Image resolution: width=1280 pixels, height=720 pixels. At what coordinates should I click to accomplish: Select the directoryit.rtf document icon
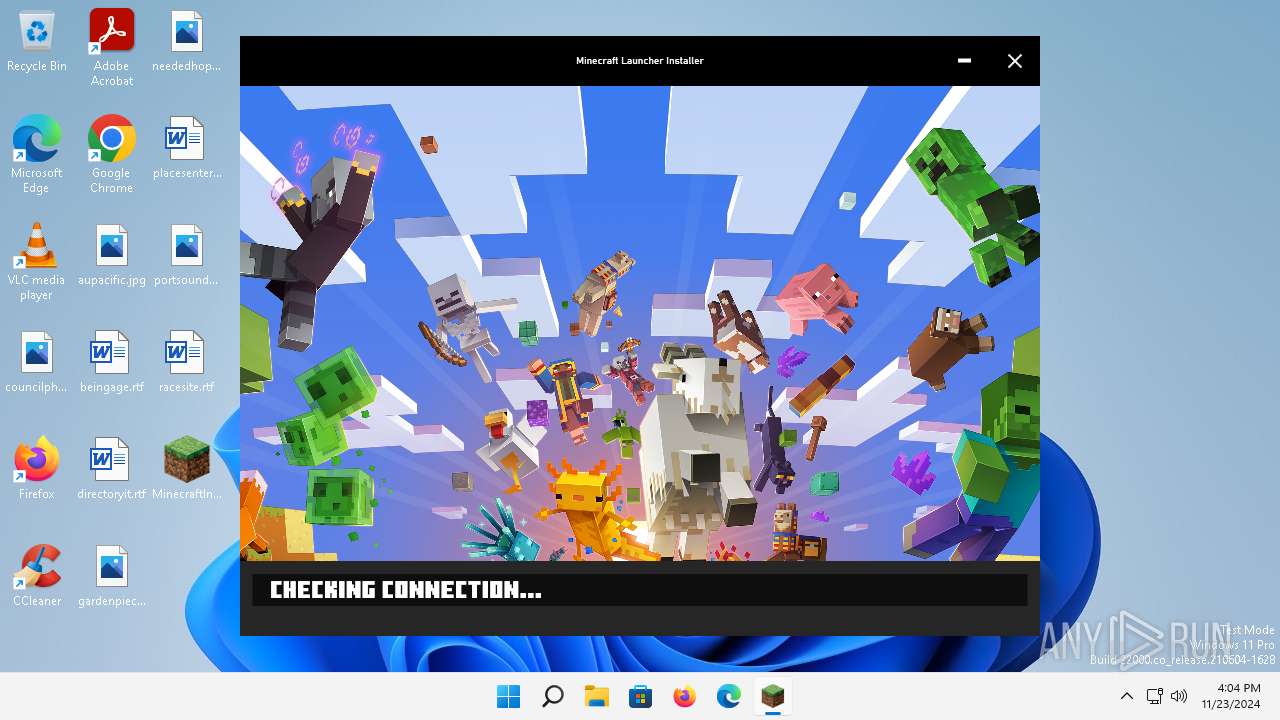(x=112, y=468)
